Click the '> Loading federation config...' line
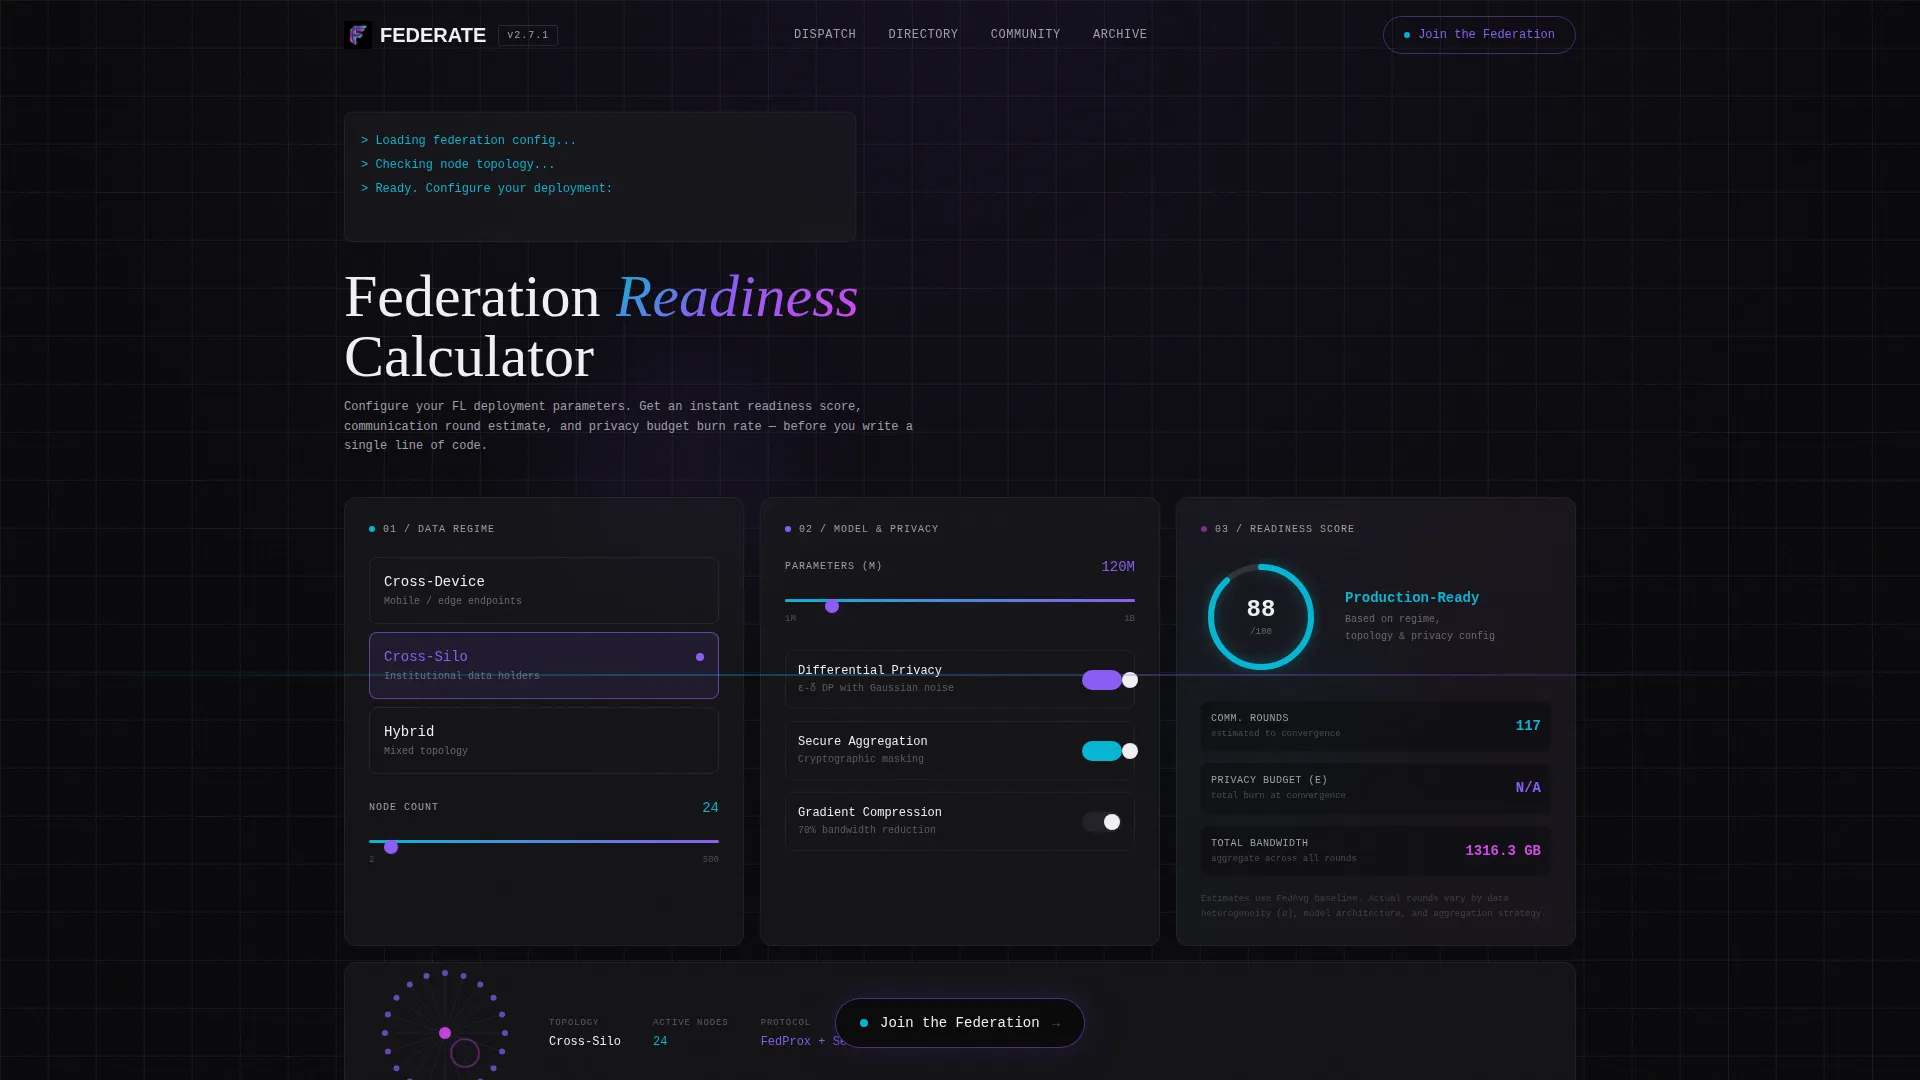This screenshot has height=1080, width=1920. pos(468,140)
